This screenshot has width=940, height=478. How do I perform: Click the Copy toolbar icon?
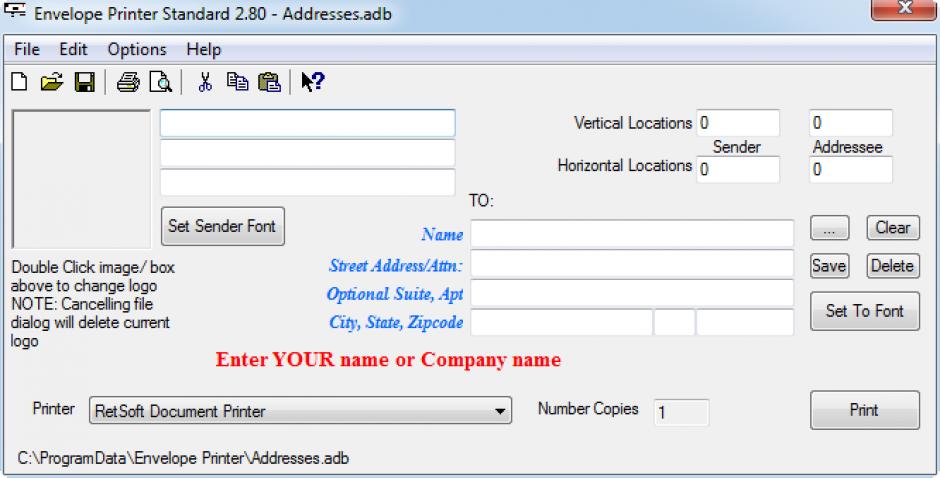coord(237,82)
